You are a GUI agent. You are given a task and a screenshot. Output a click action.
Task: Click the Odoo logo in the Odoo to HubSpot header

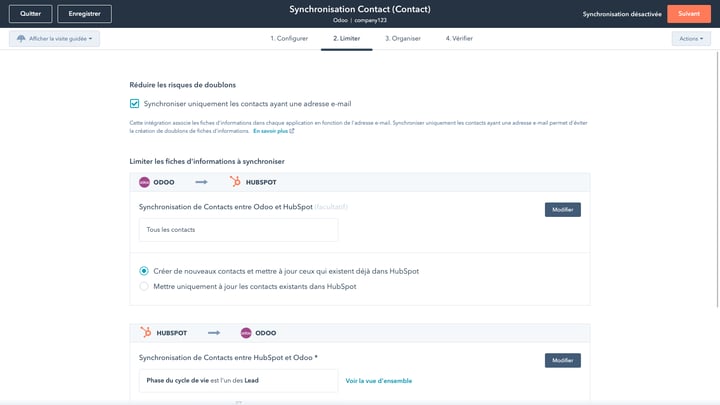144,182
